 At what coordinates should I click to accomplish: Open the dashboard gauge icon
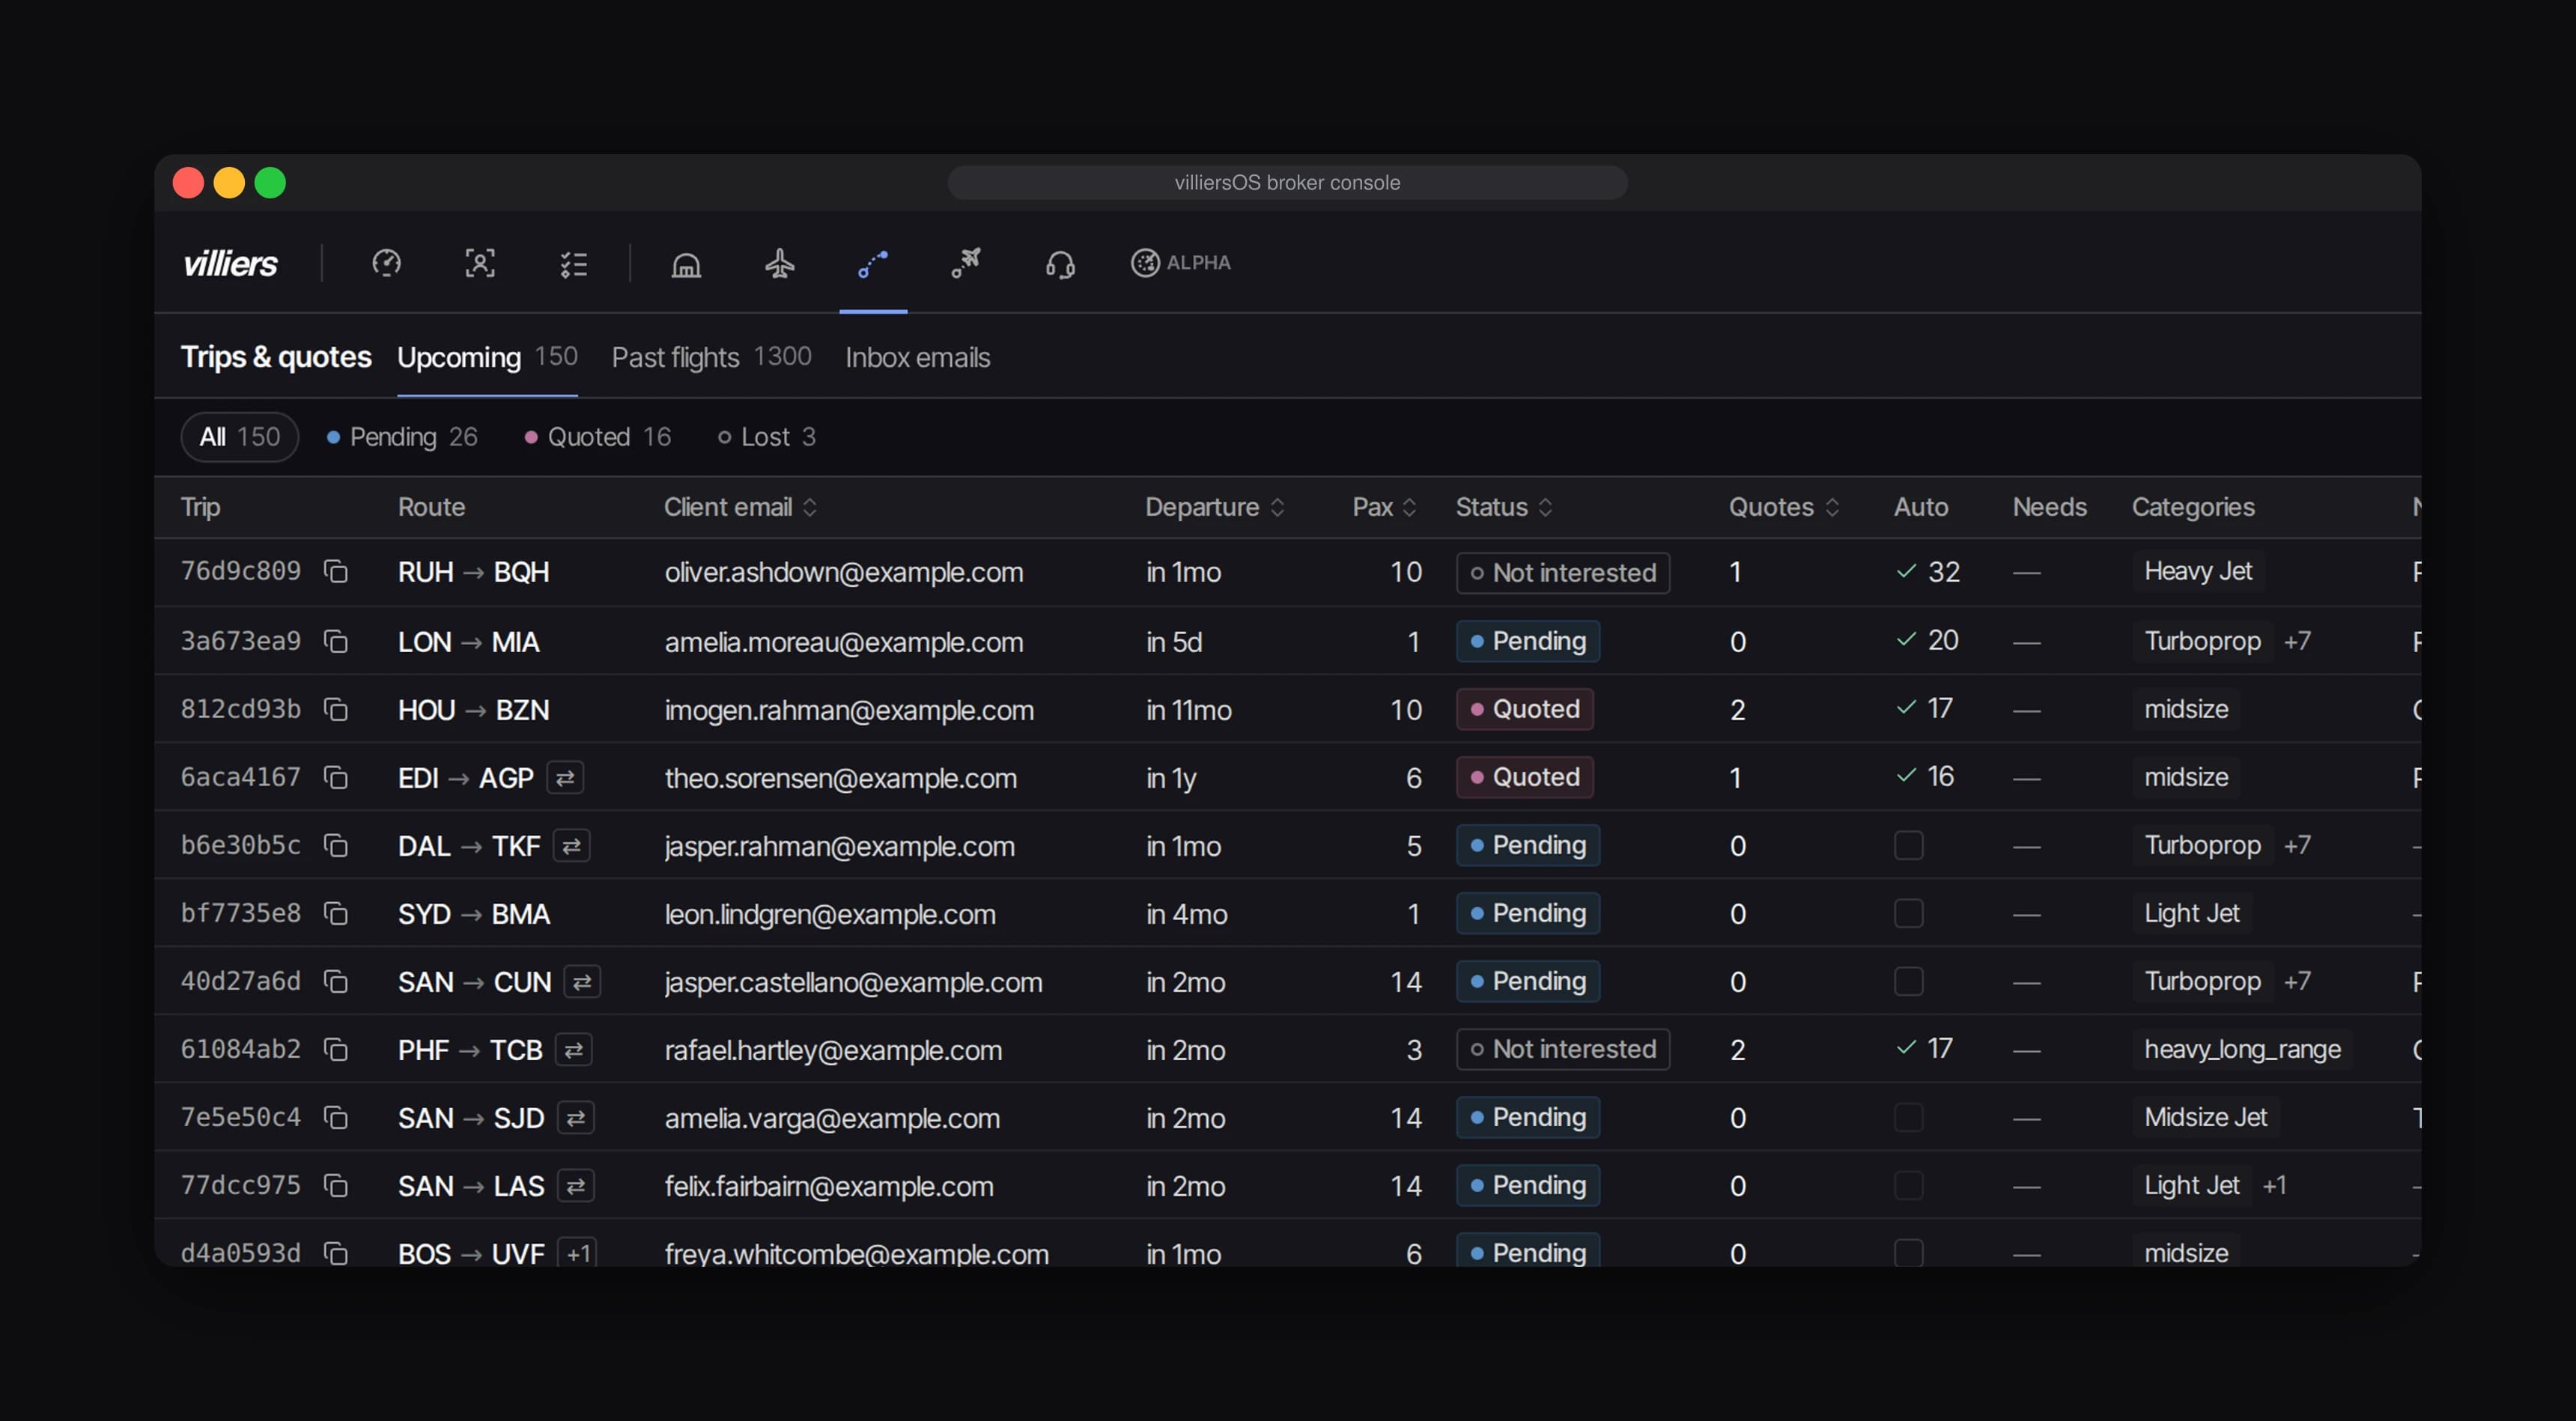pos(386,263)
